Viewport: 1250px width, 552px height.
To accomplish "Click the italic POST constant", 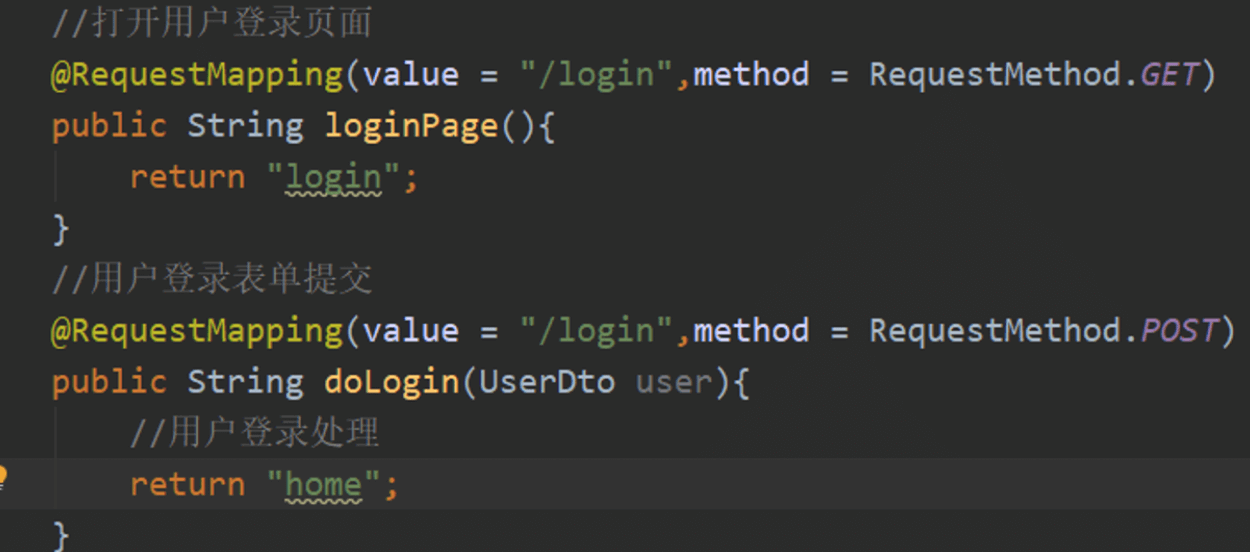I will click(1178, 331).
